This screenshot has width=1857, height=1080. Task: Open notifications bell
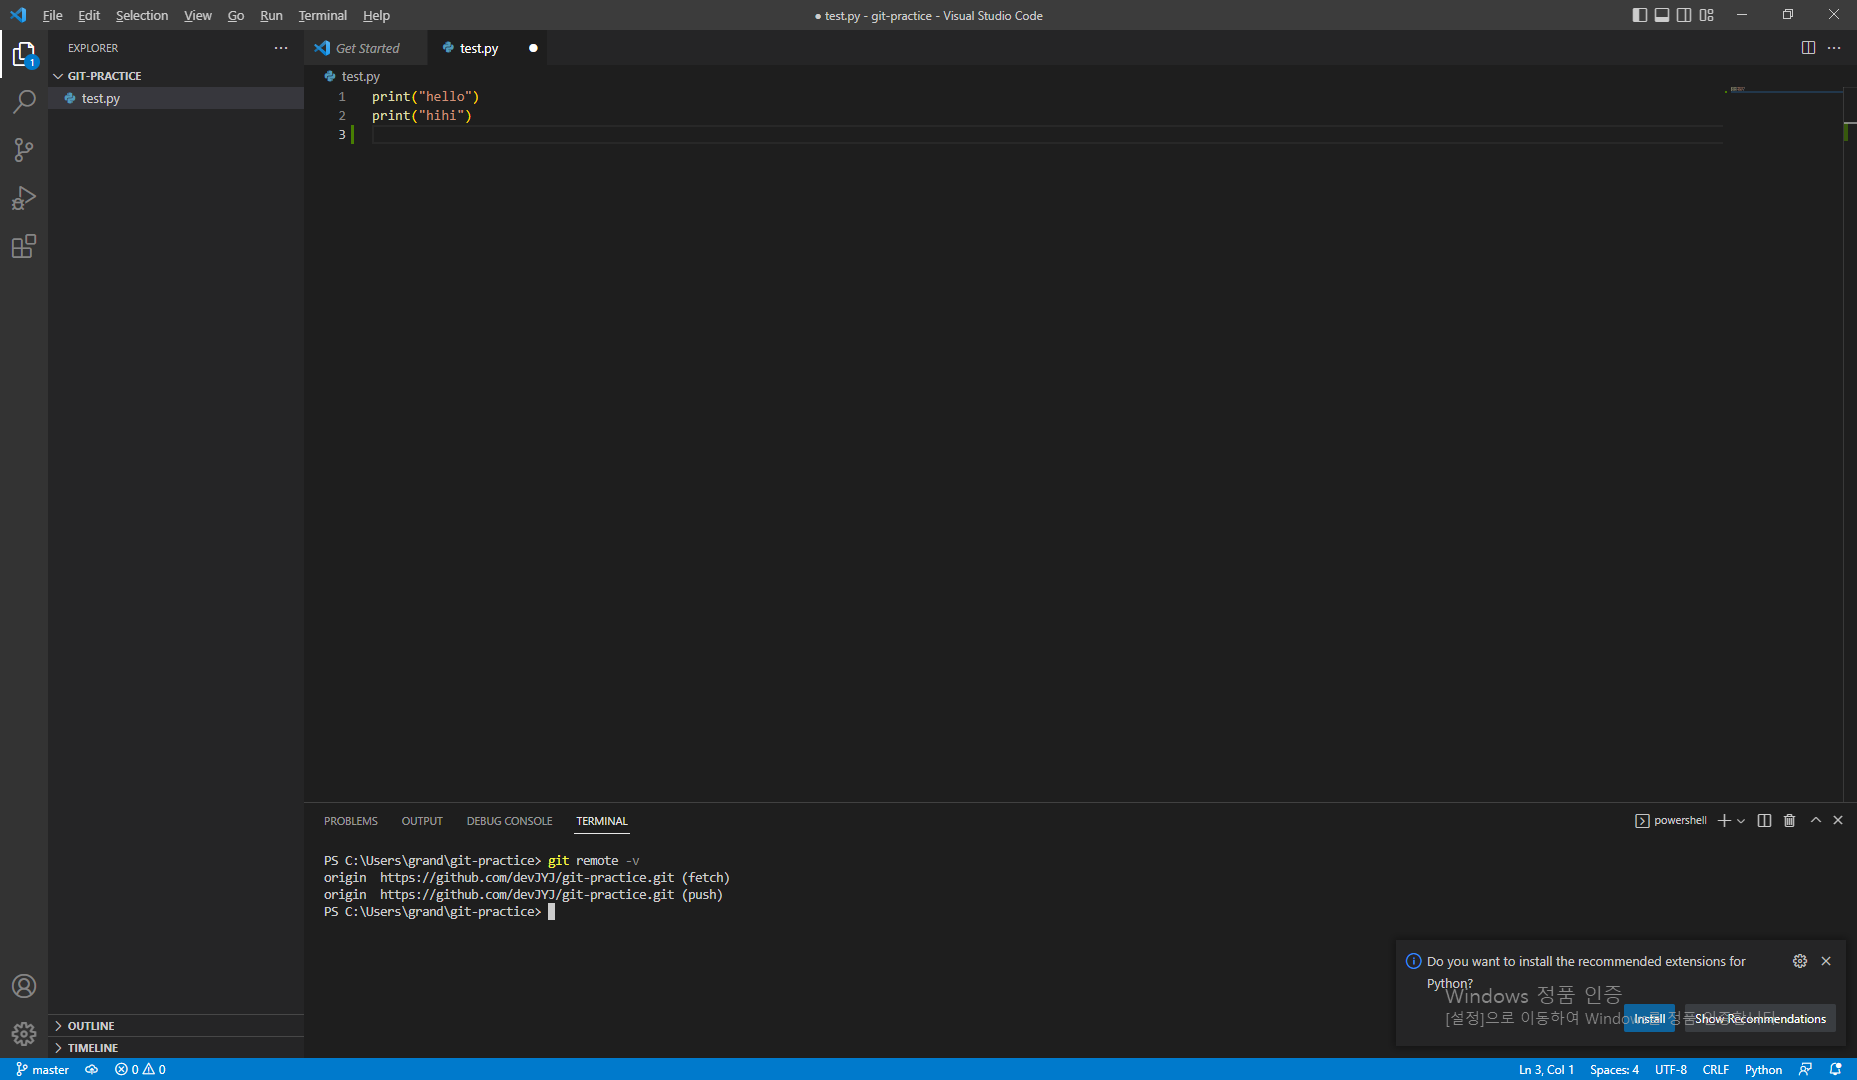1836,1069
